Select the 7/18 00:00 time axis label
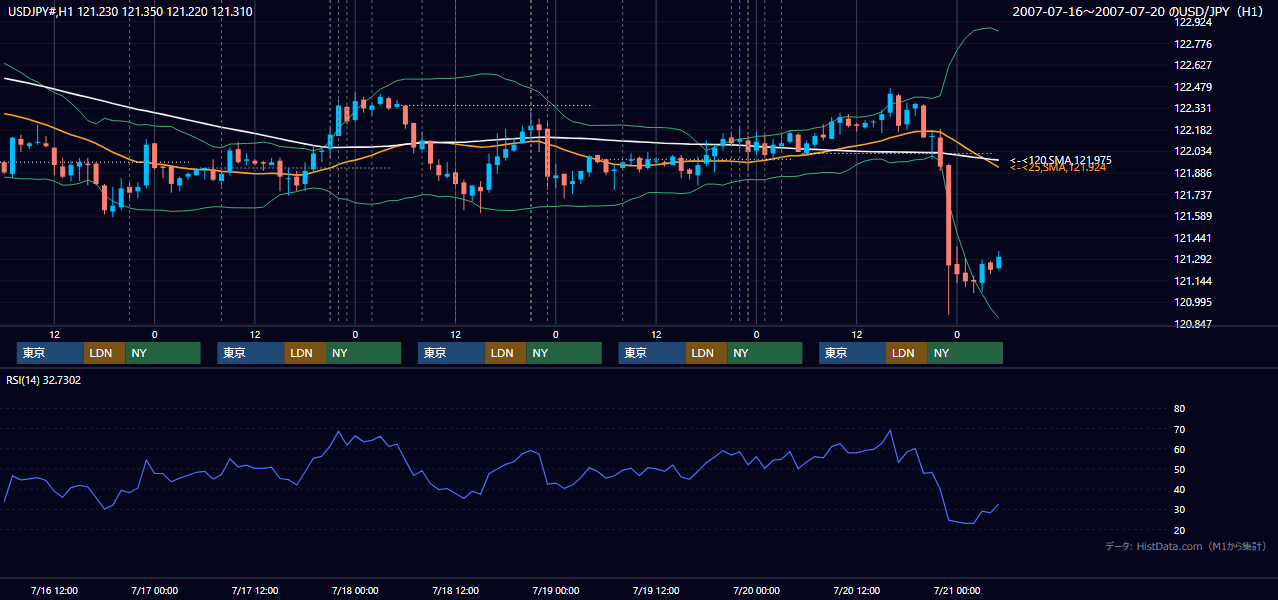This screenshot has height=600, width=1278. (355, 590)
